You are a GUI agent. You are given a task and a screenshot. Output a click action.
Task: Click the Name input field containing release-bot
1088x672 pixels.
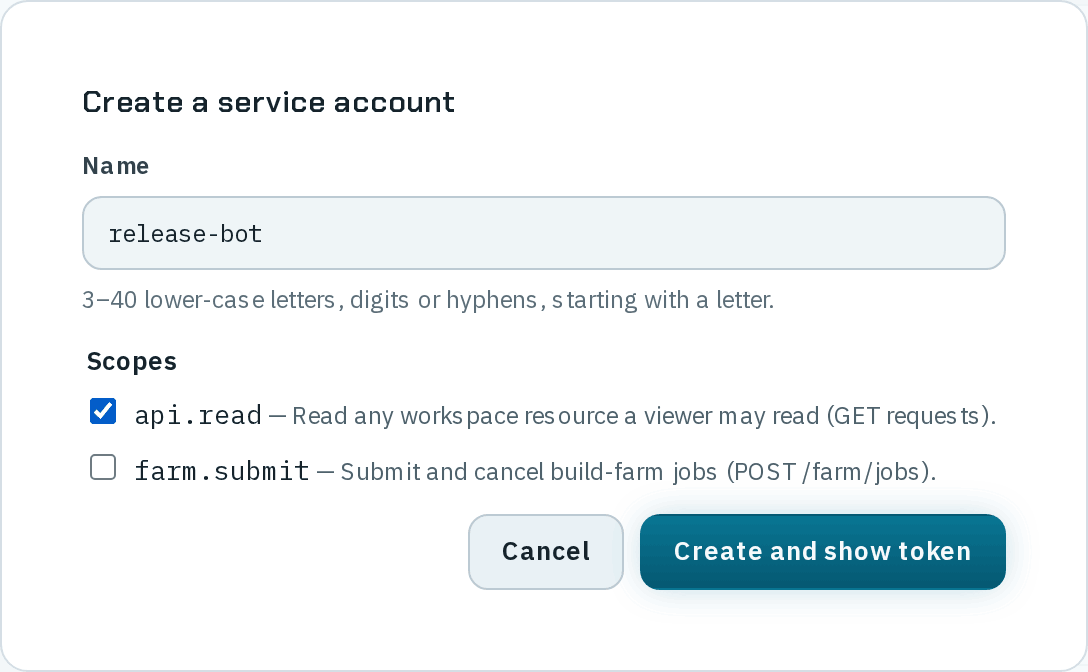click(x=543, y=233)
